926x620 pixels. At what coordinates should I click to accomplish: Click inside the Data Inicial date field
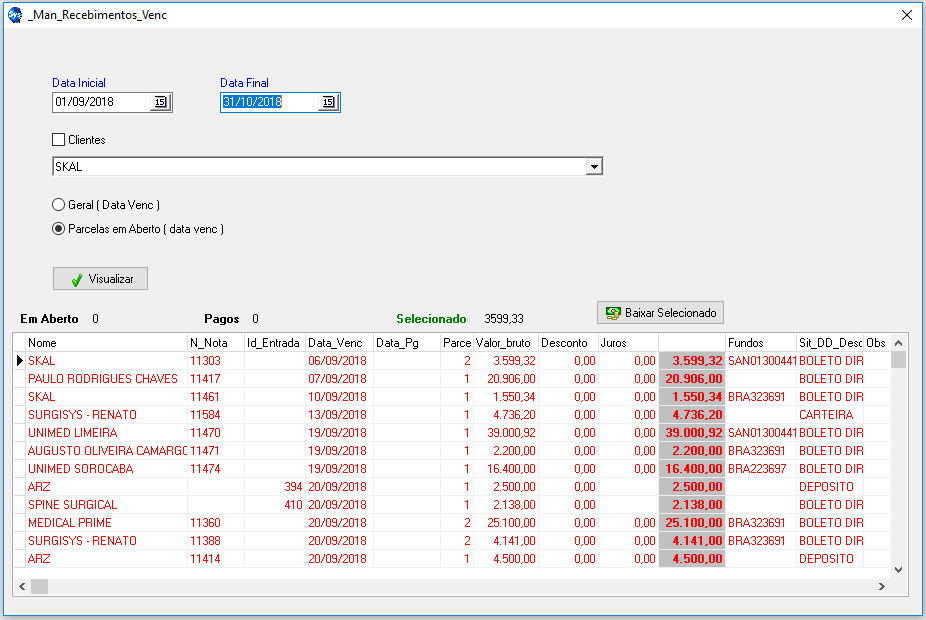[100, 102]
